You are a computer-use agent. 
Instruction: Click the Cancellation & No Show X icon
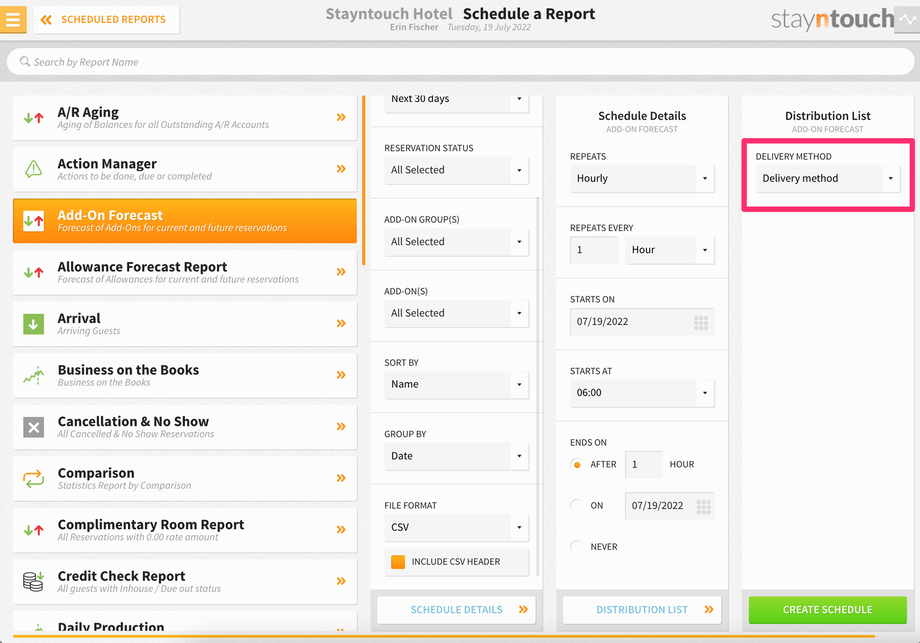pos(33,427)
